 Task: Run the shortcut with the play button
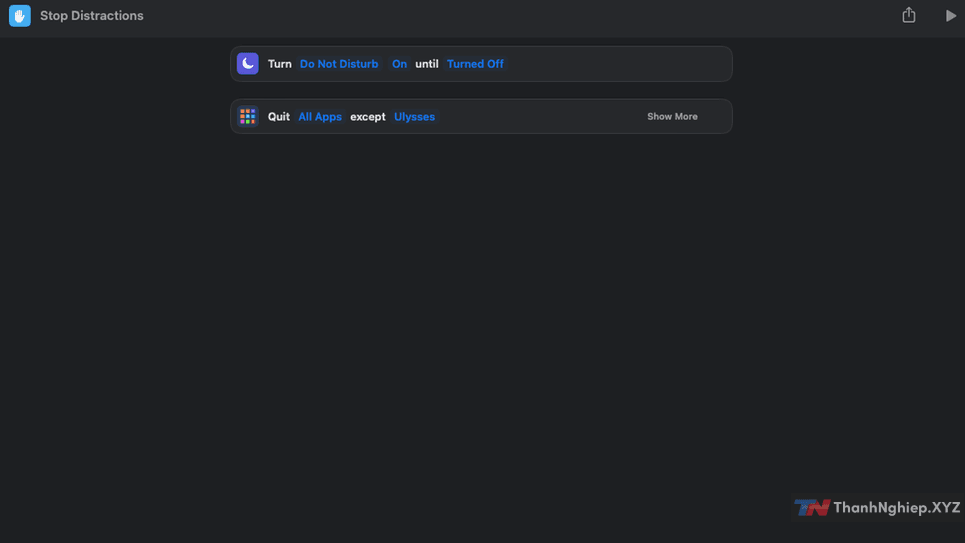(950, 16)
